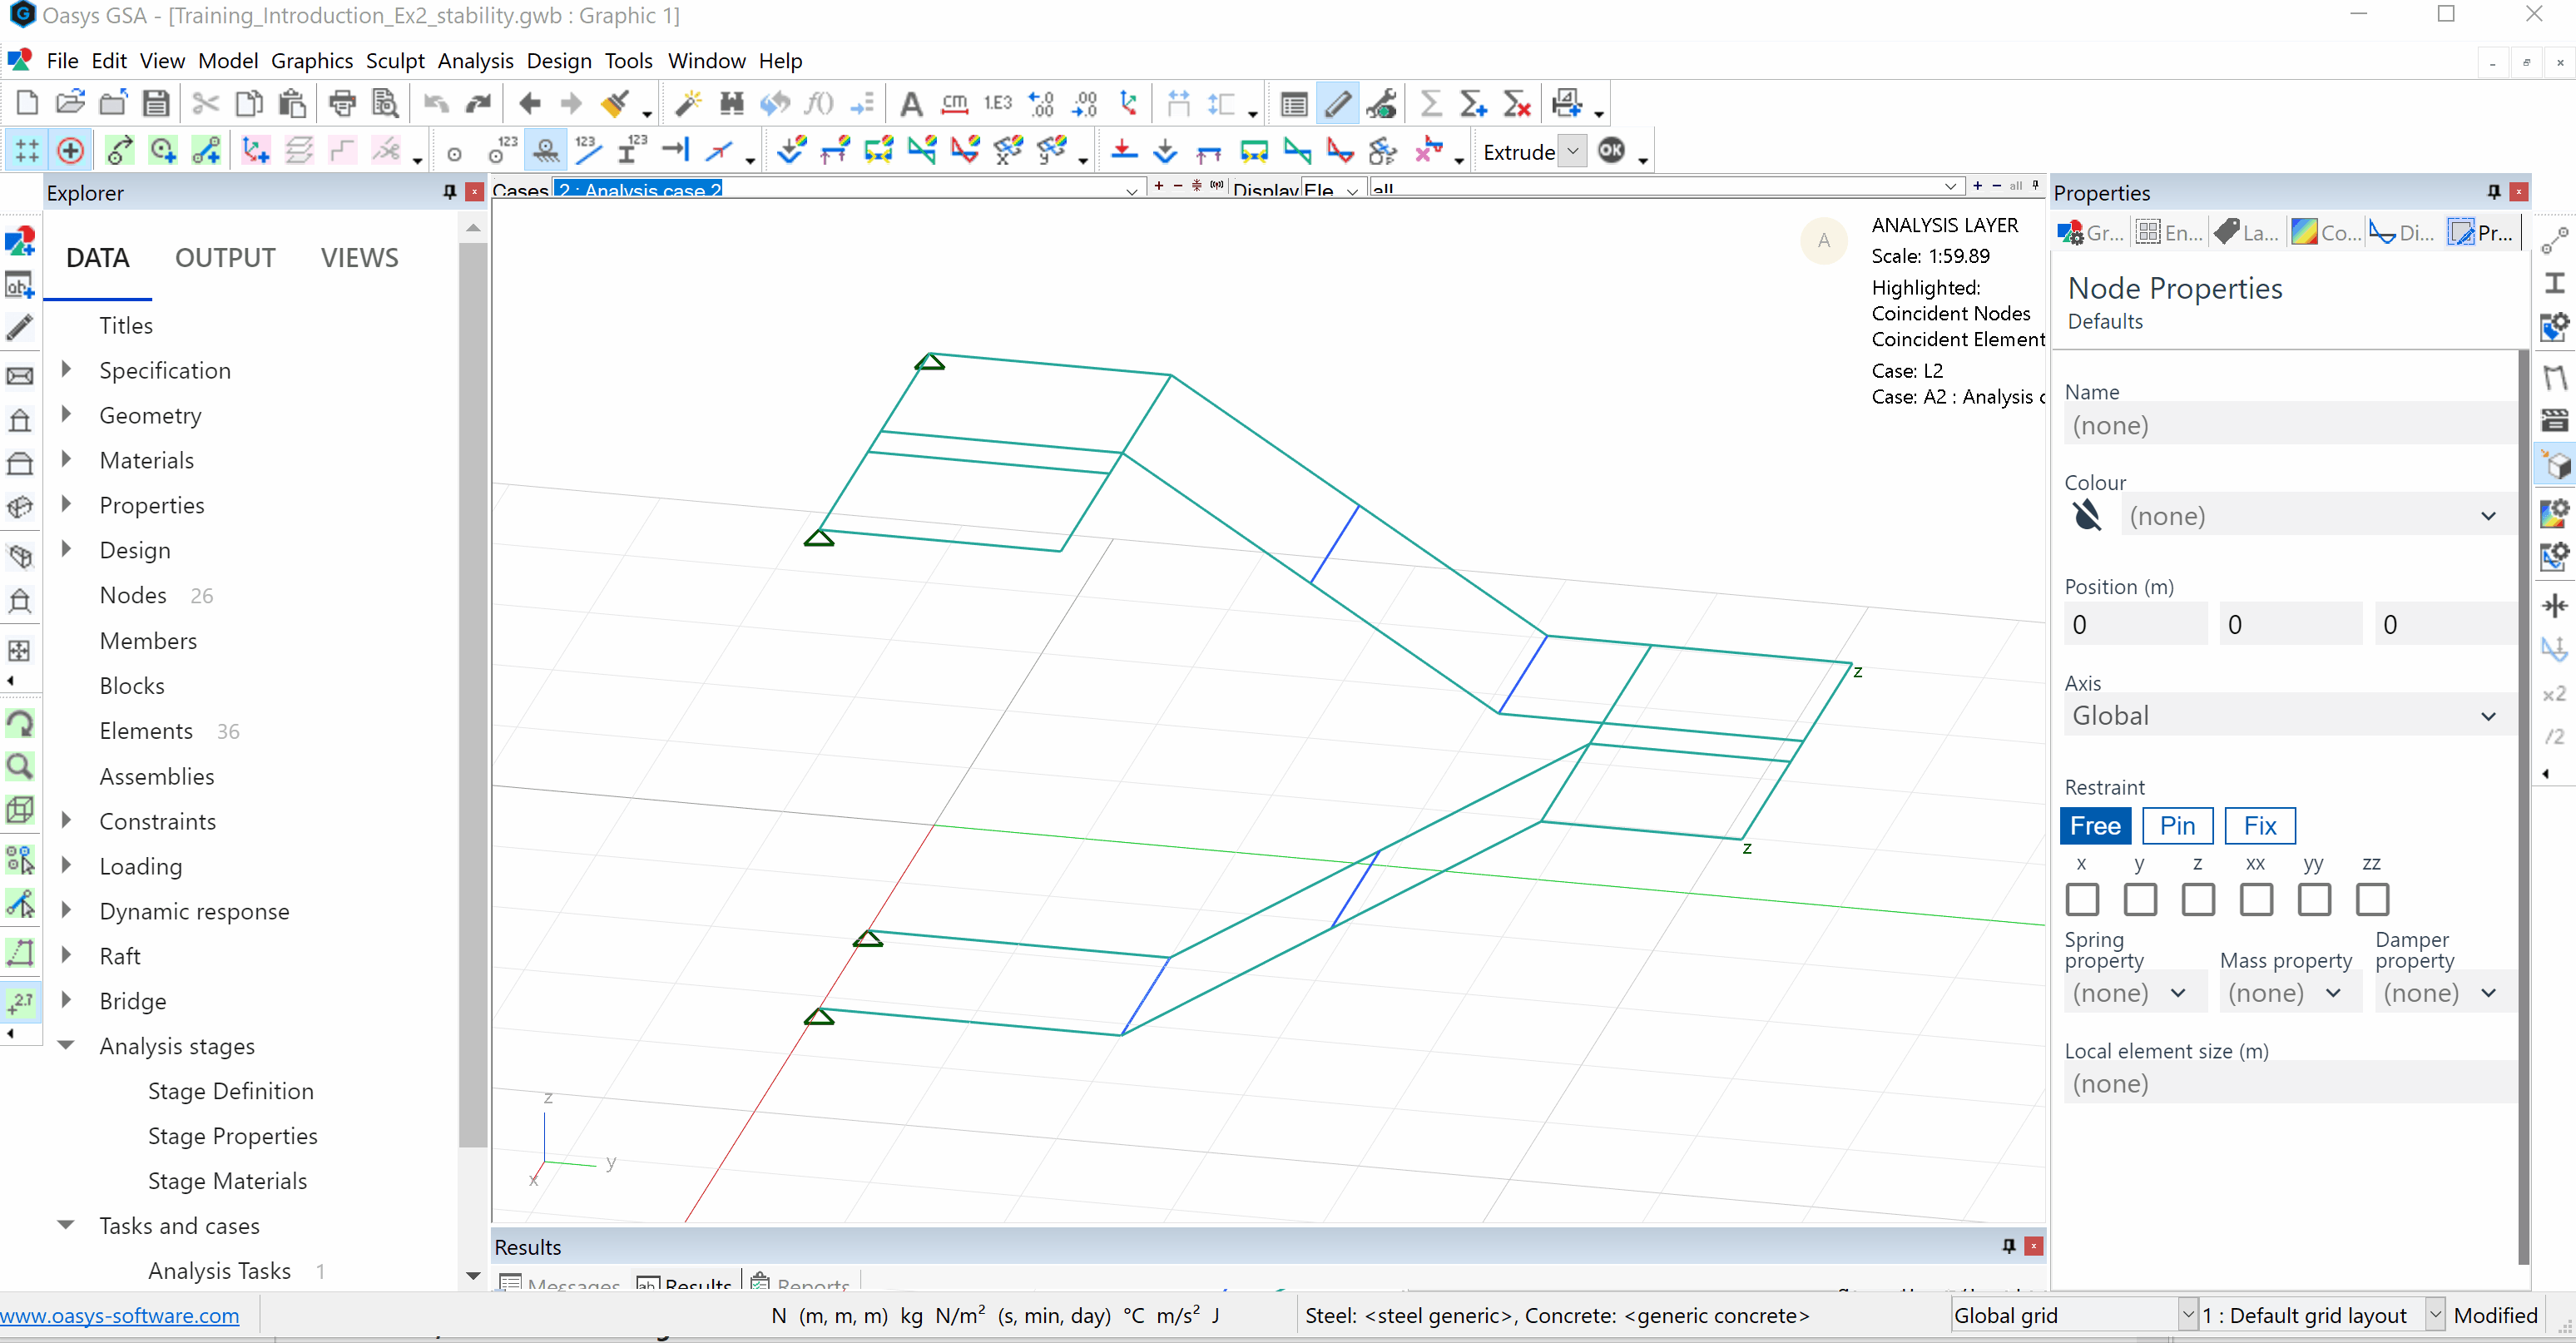Screen dimensions: 2576x1343
Task: Expand the Geometry tree node
Action: 67,414
